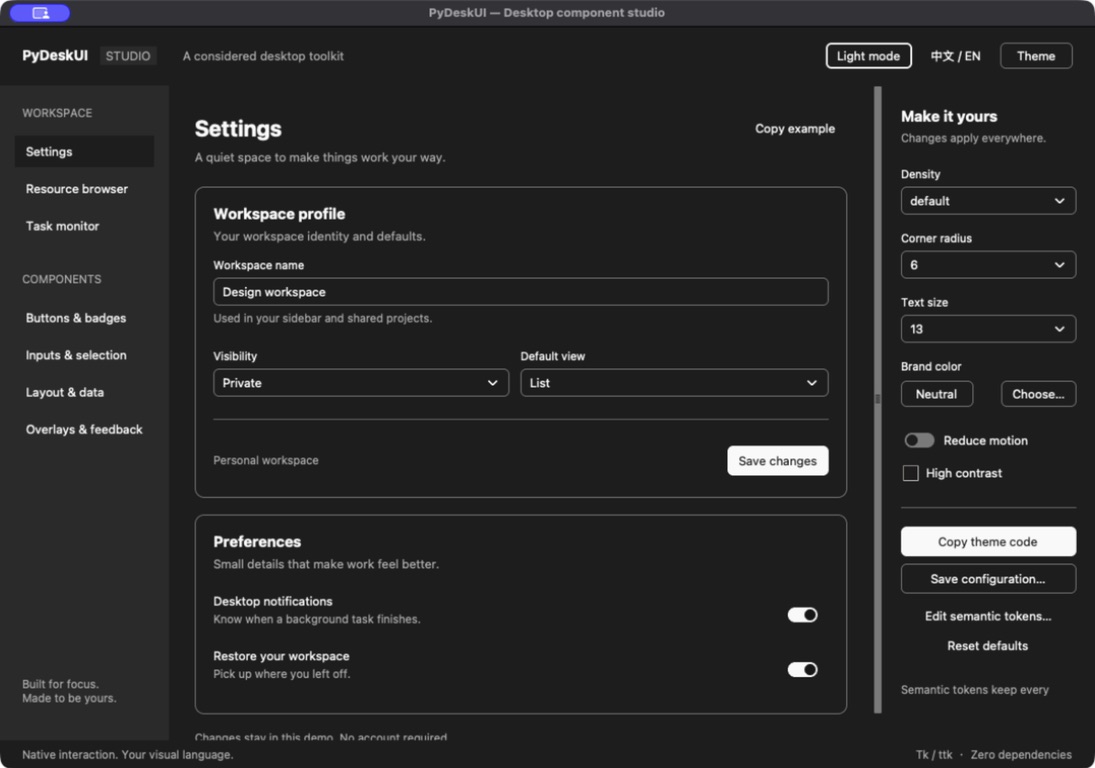
Task: Switch to Light mode
Action: pyautogui.click(x=868, y=56)
